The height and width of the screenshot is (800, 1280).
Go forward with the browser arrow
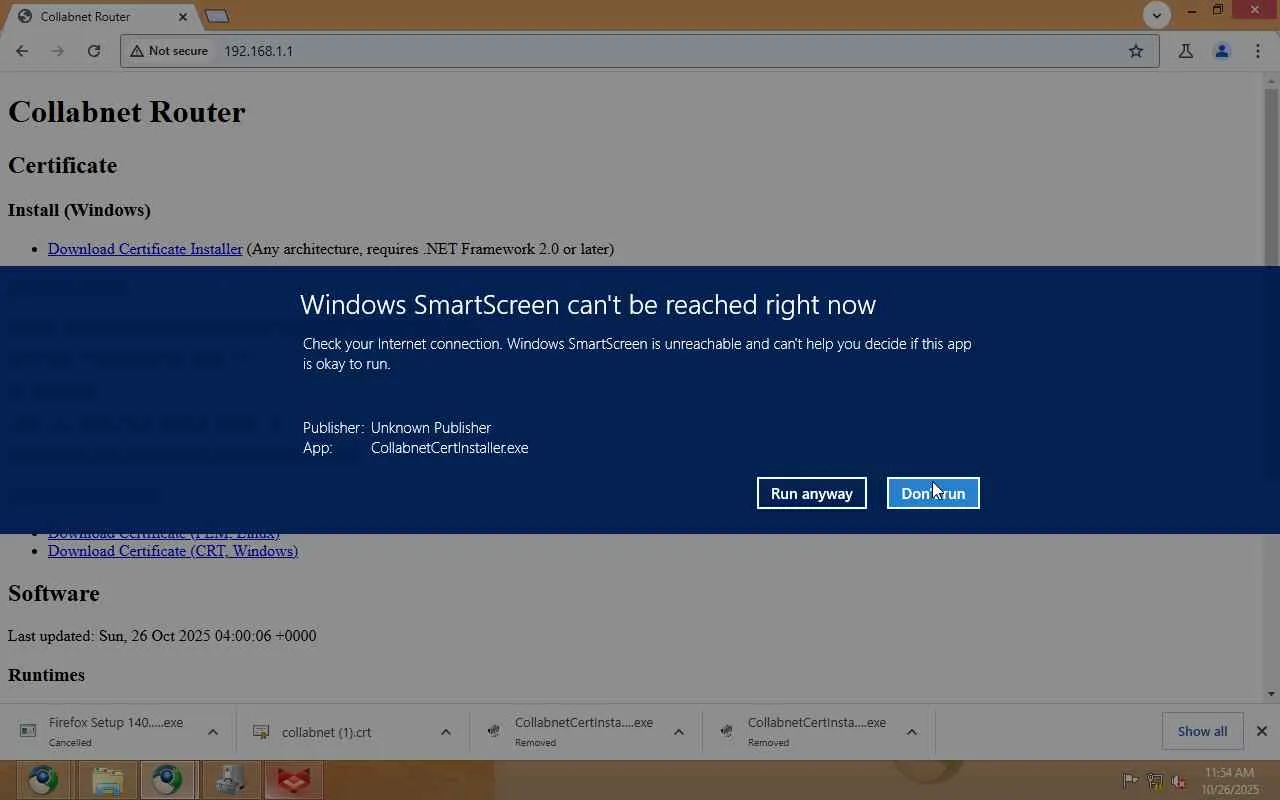(x=58, y=51)
